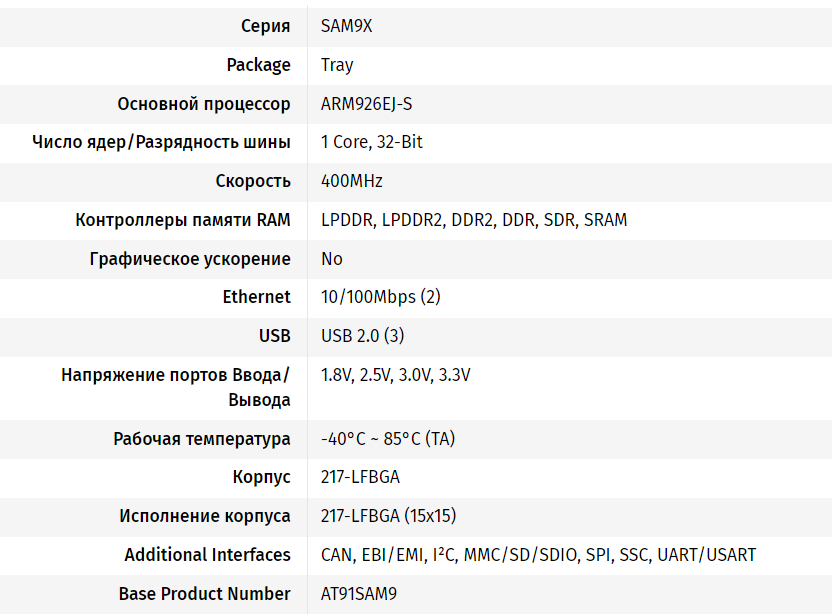Click the 'No' graphics acceleration value
This screenshot has height=614, width=832.
pos(332,259)
